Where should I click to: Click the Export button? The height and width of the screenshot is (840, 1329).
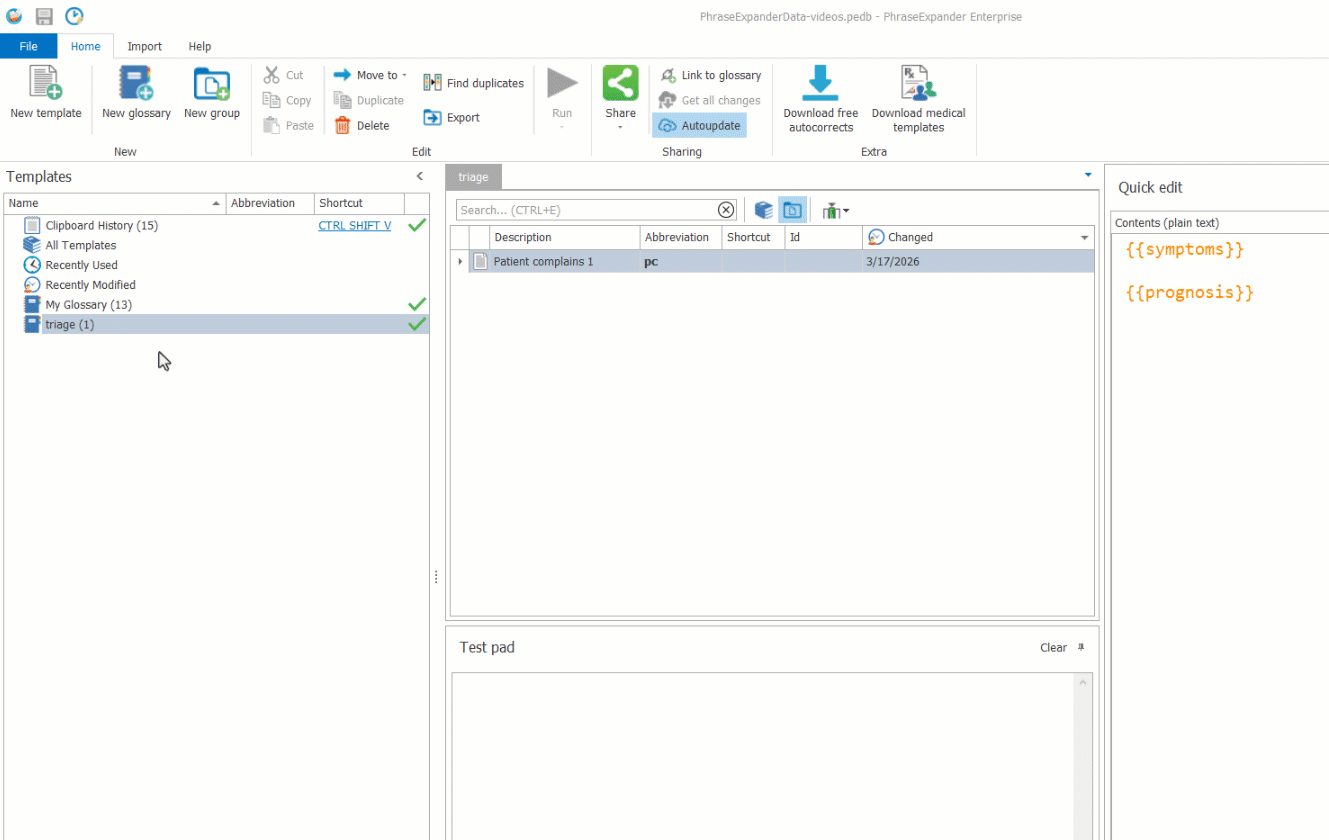452,117
